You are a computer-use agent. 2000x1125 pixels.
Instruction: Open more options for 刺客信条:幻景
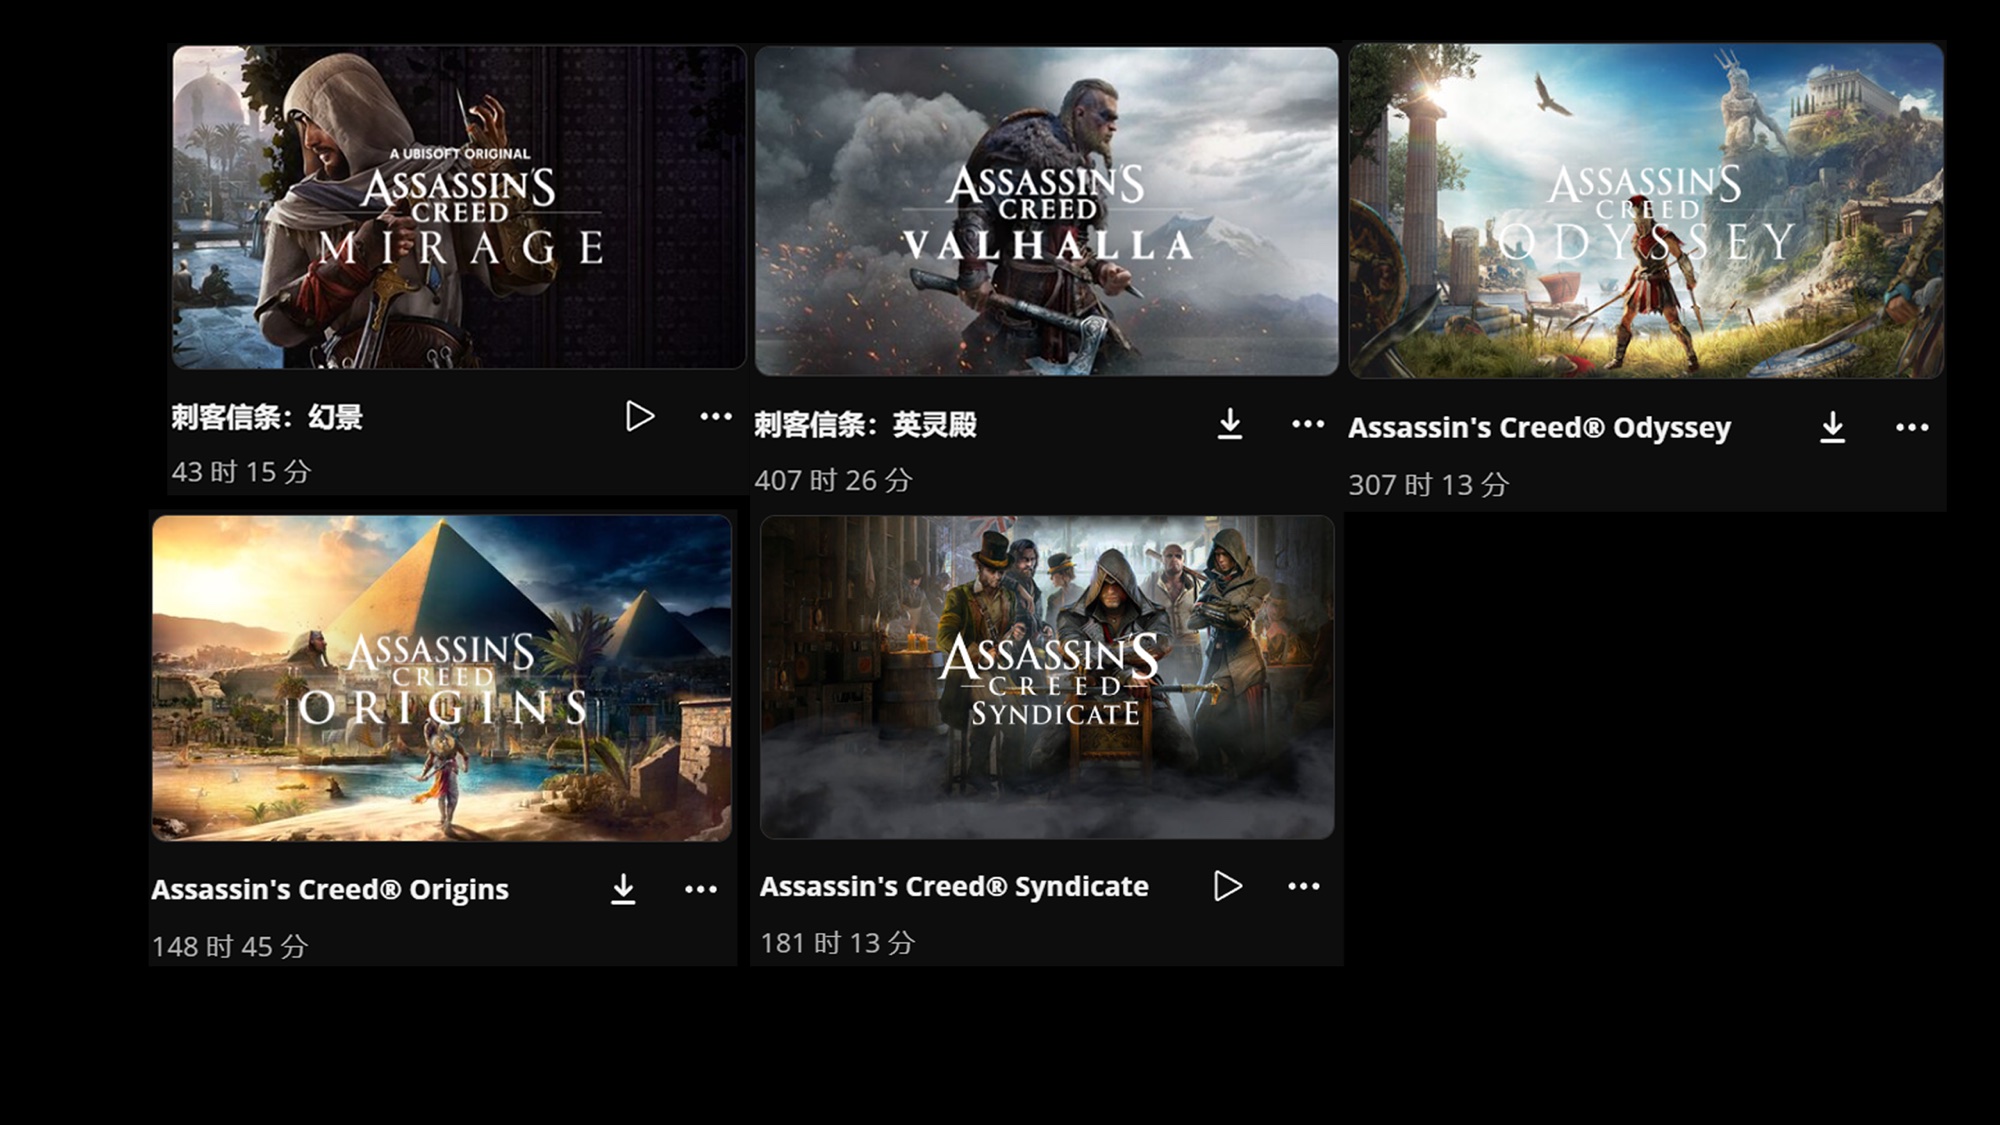pos(716,416)
